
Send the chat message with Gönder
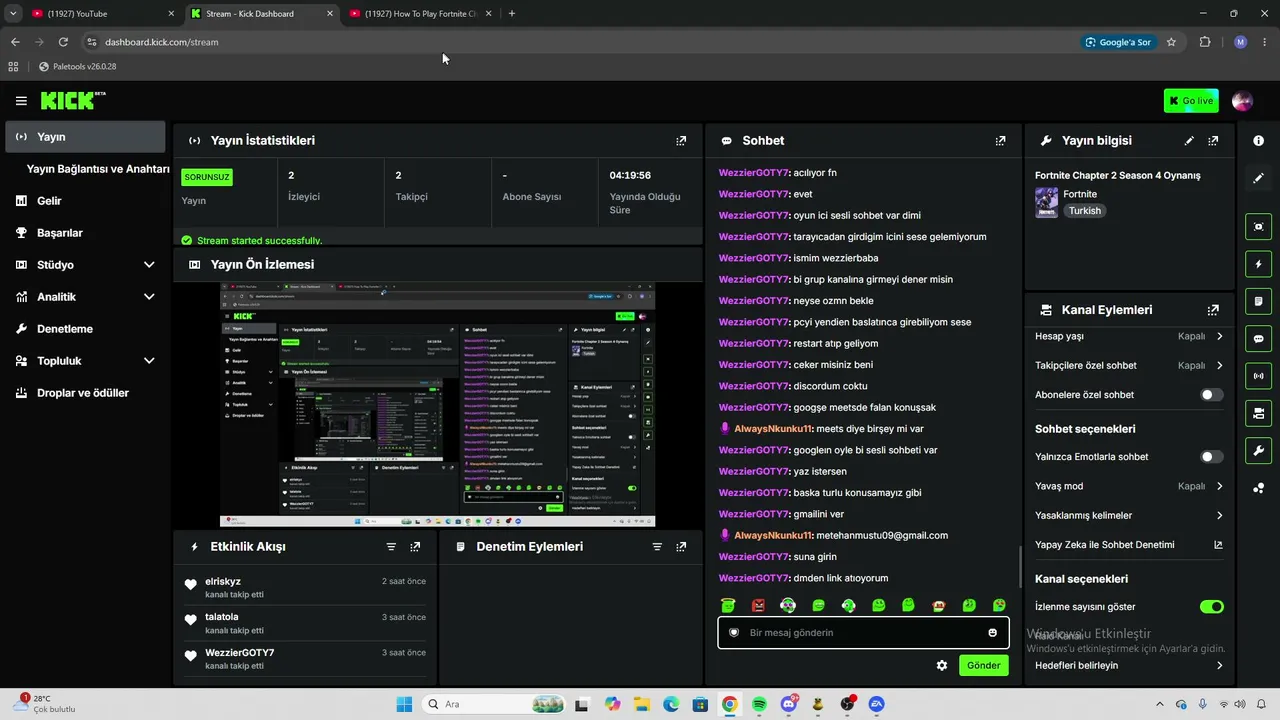coord(983,665)
